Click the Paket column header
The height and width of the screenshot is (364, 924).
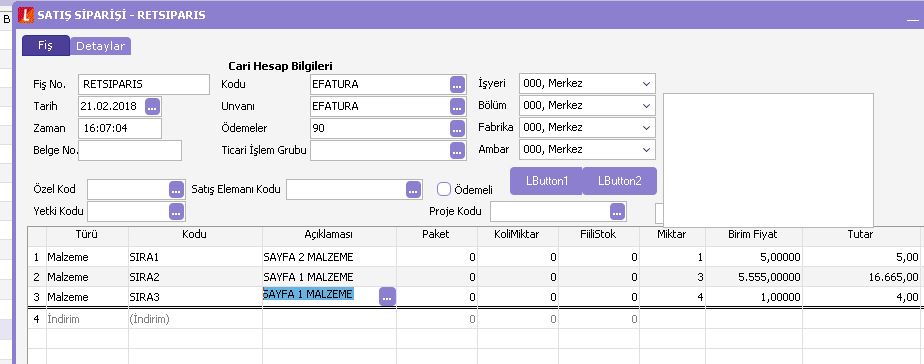click(437, 234)
